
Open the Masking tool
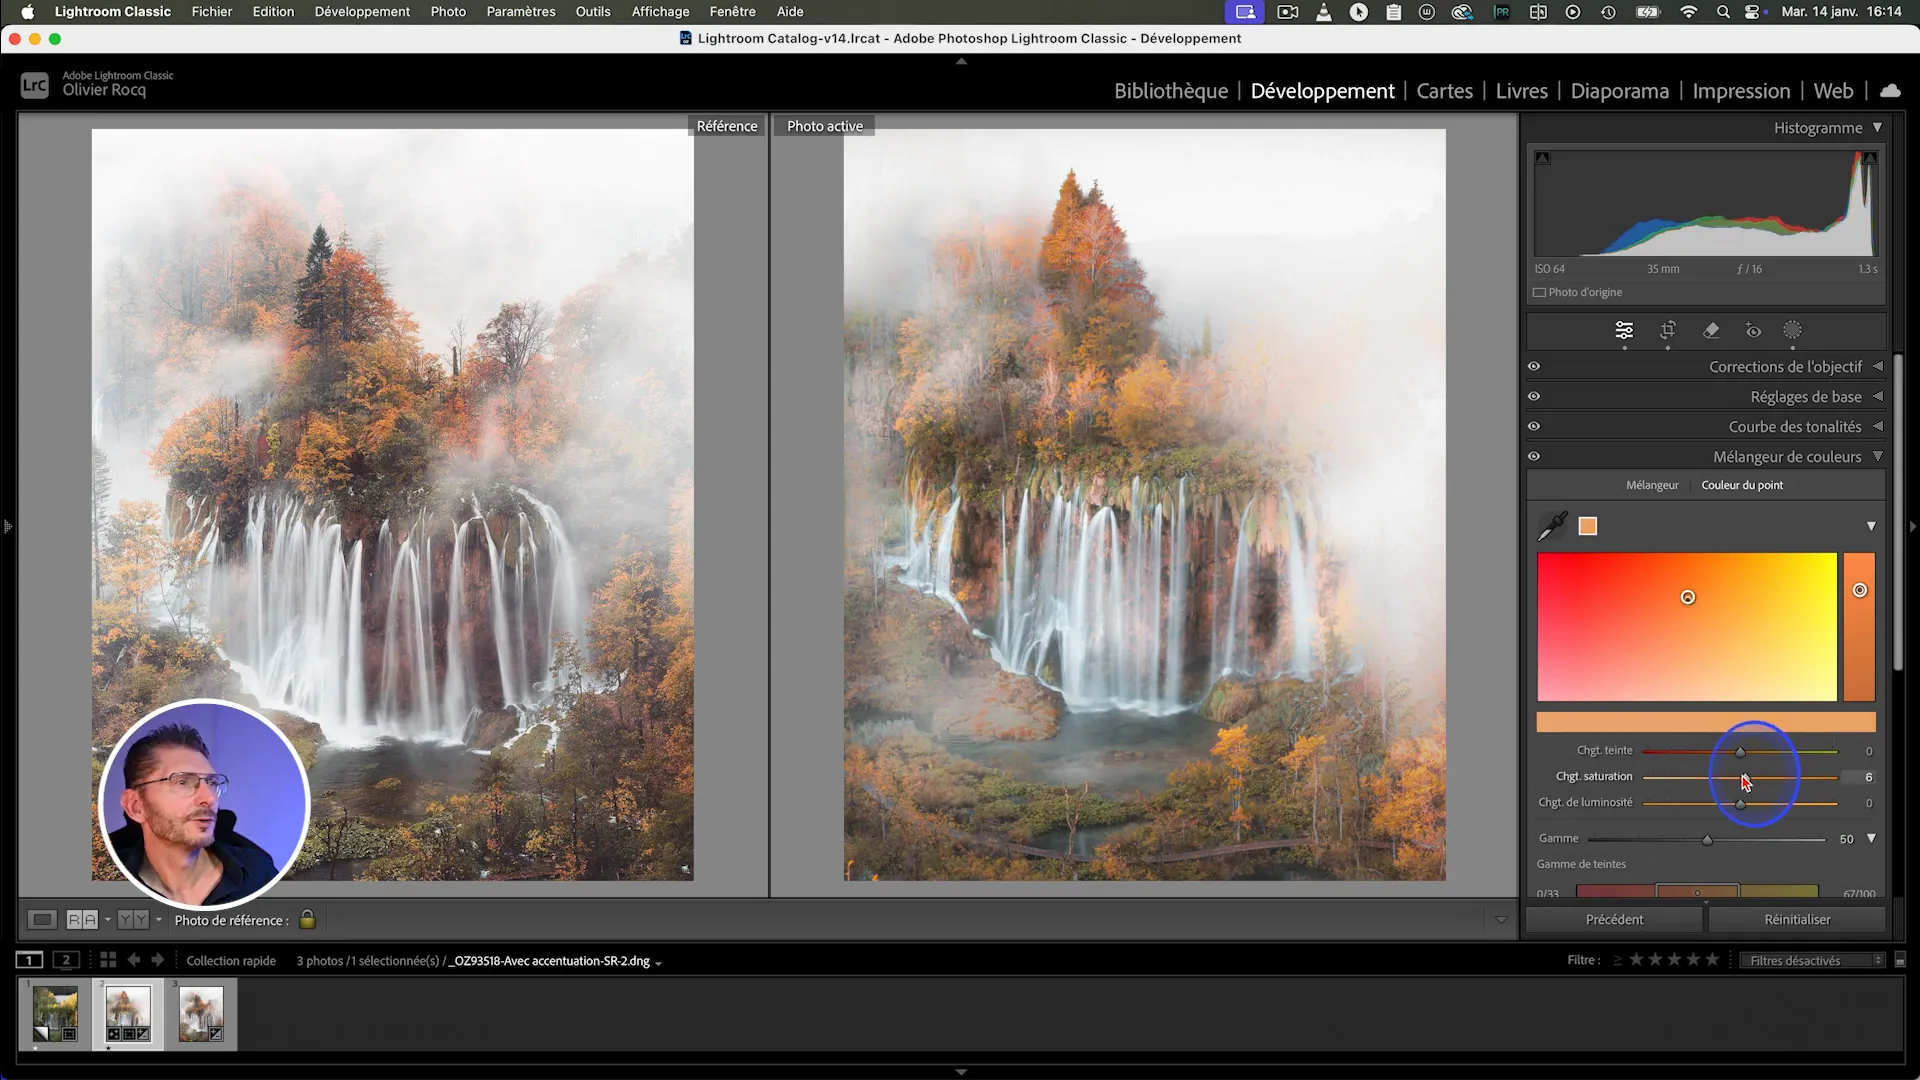[1792, 330]
